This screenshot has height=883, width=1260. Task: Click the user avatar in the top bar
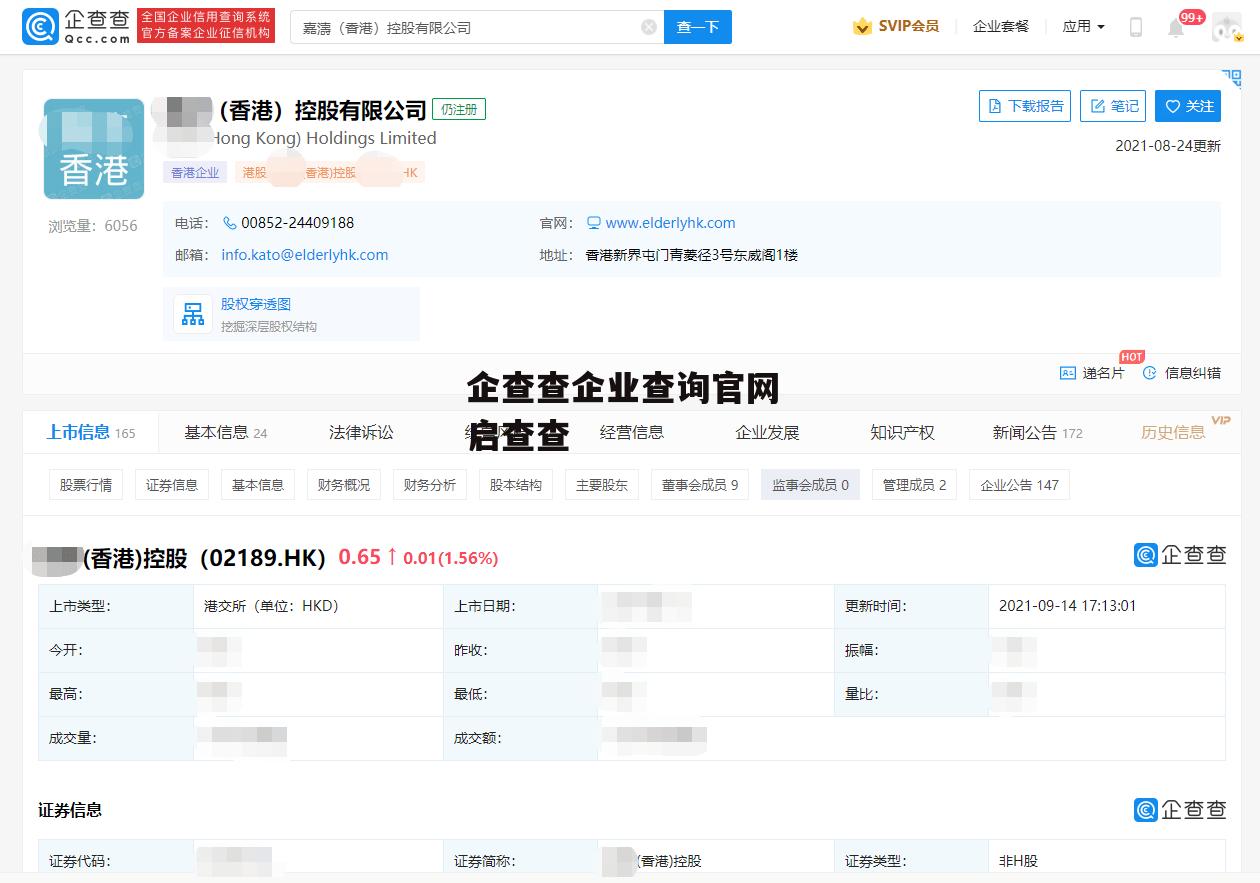pyautogui.click(x=1226, y=27)
